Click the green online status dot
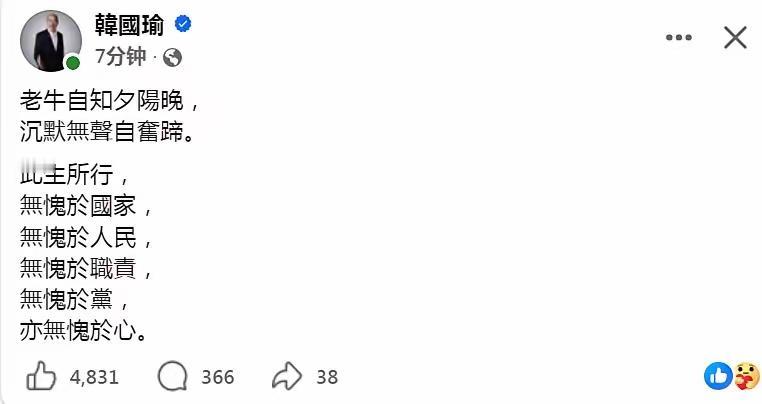The width and height of the screenshot is (762, 404). [x=73, y=64]
